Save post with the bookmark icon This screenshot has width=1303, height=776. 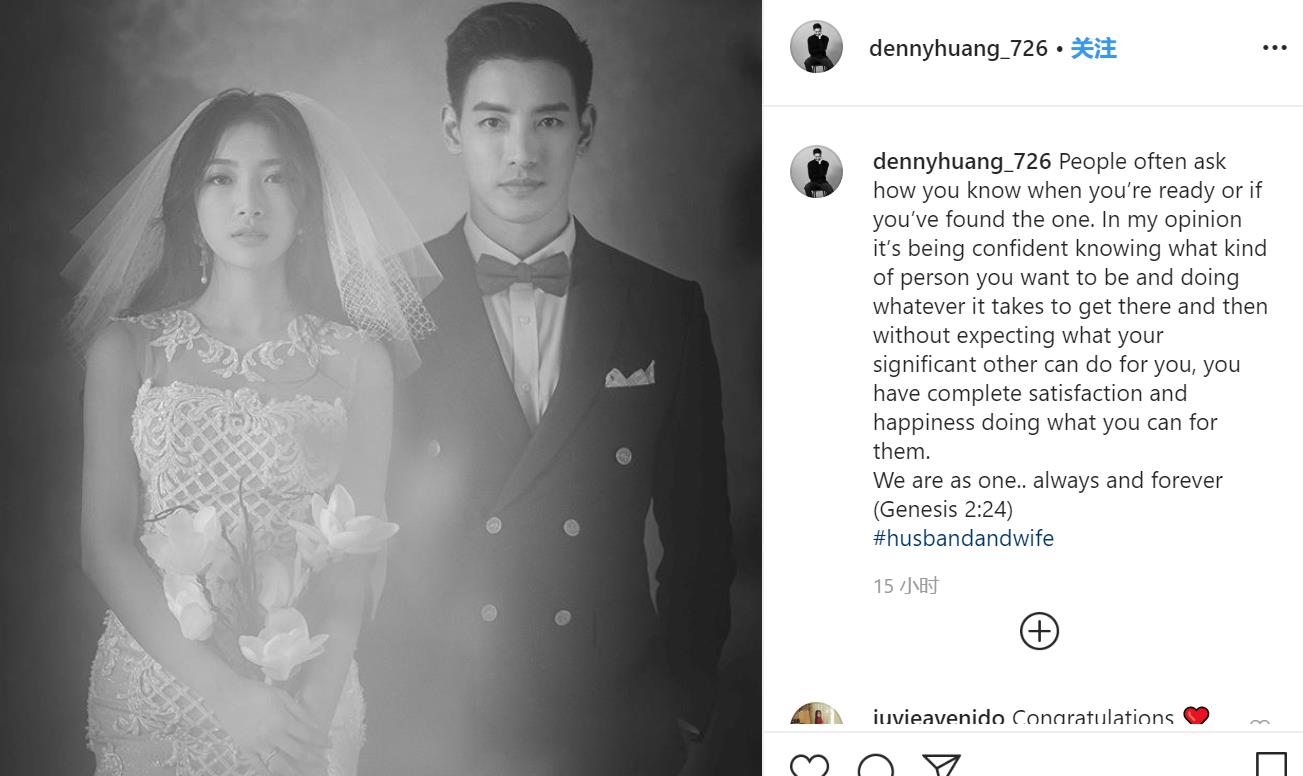(x=1270, y=764)
